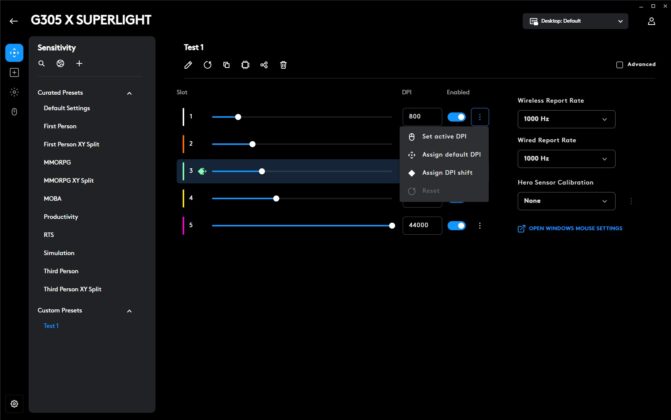Viewport: 671px width, 420px height.
Task: Toggle slot 1 enabled switch
Action: 457,117
